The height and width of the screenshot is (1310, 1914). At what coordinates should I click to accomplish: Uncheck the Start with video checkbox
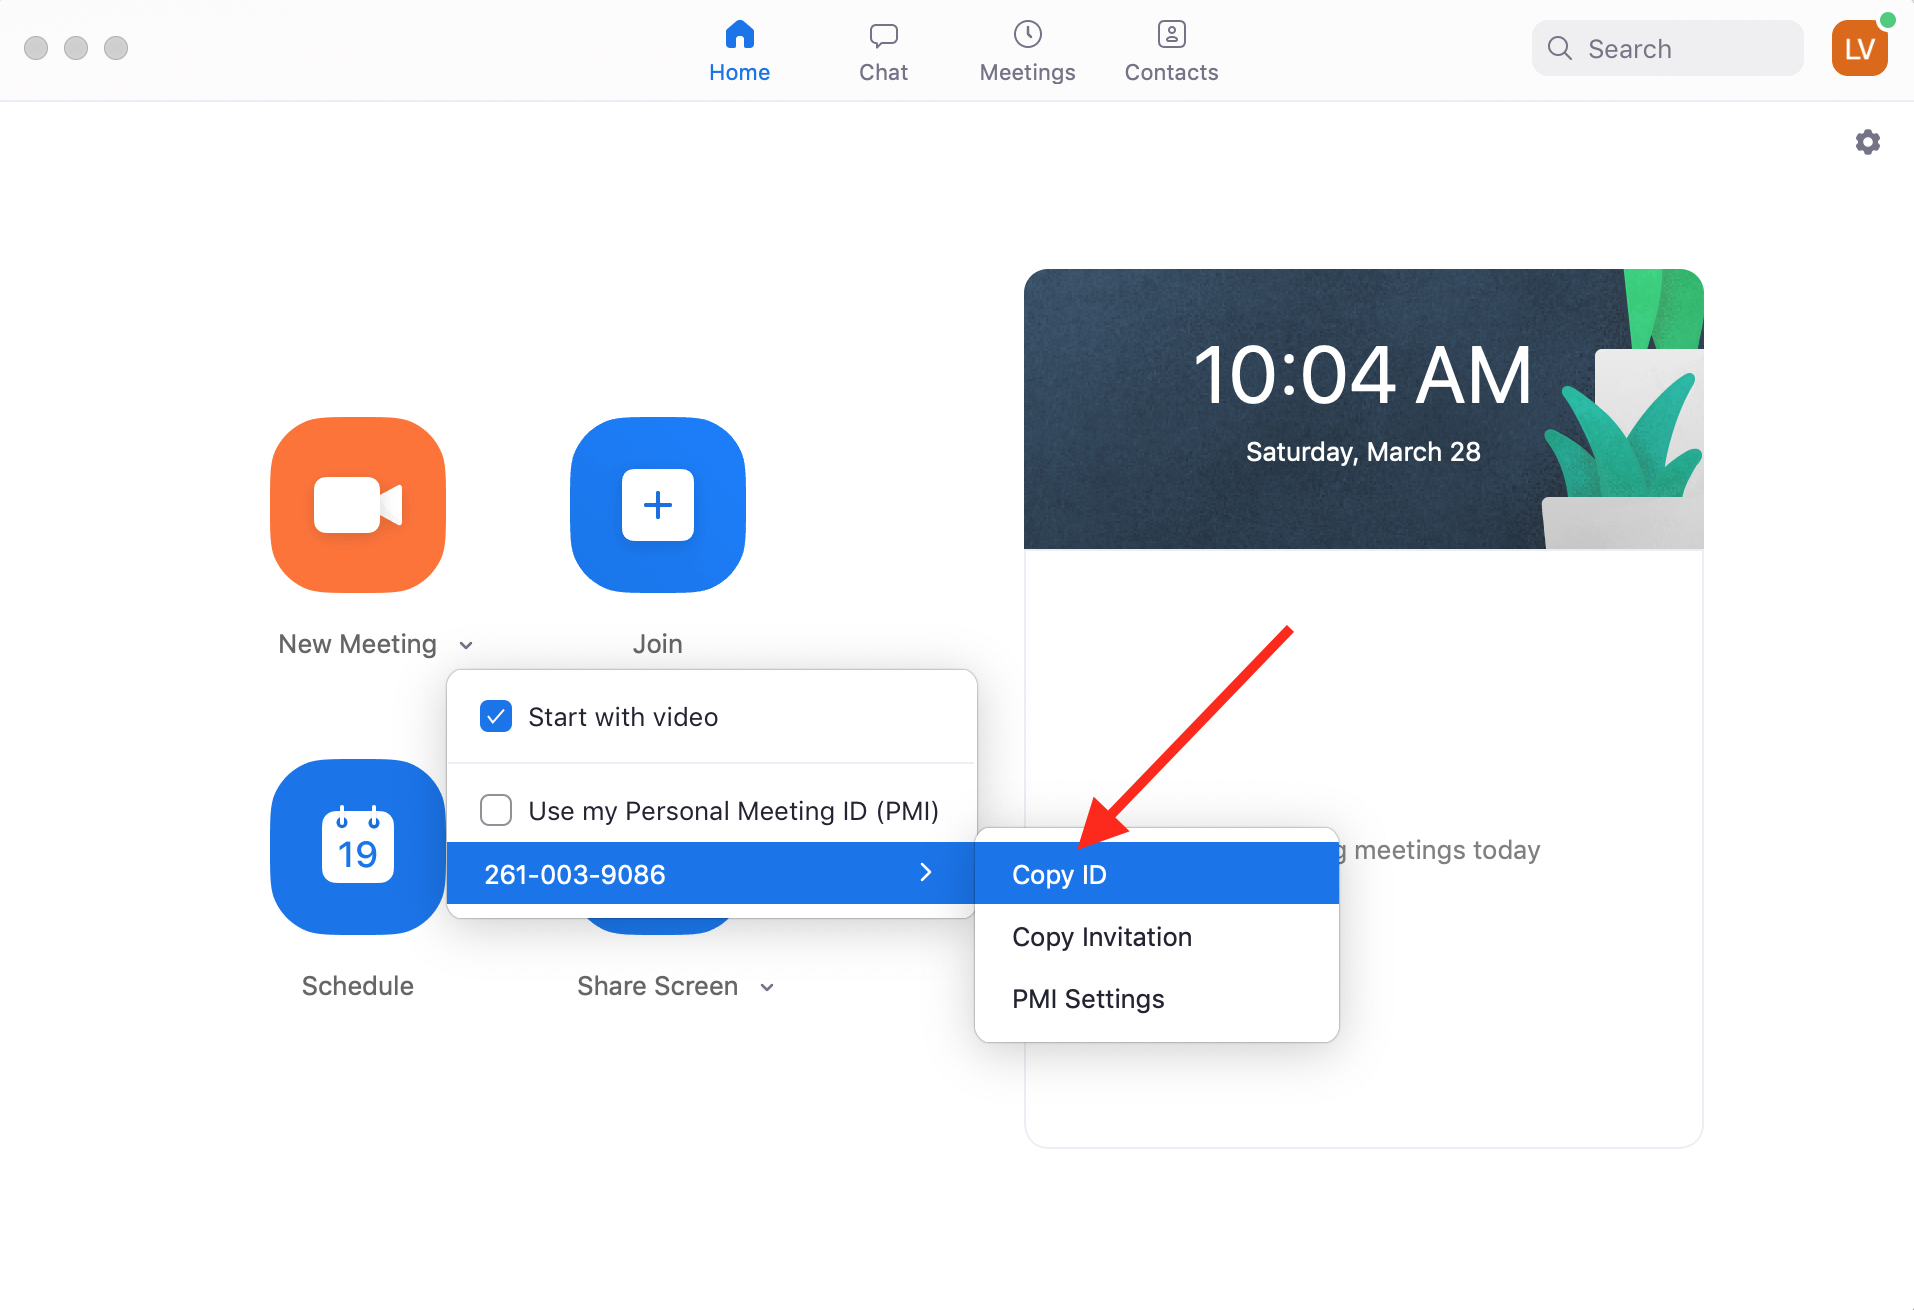tap(496, 716)
